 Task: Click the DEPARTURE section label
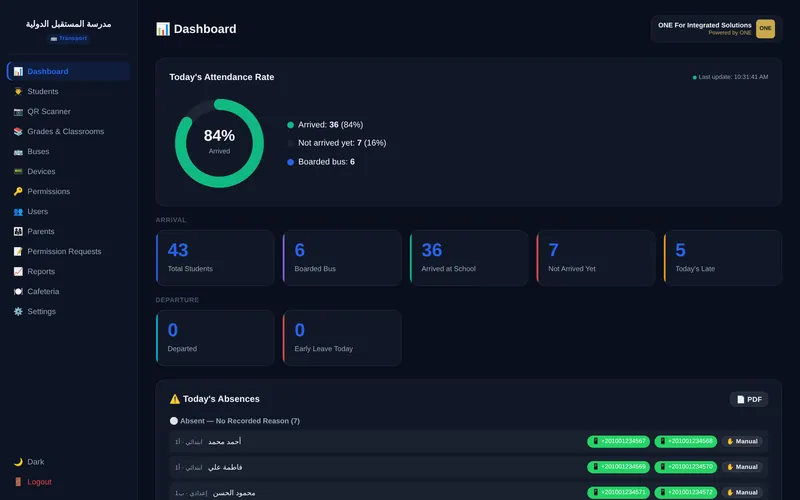tap(177, 300)
